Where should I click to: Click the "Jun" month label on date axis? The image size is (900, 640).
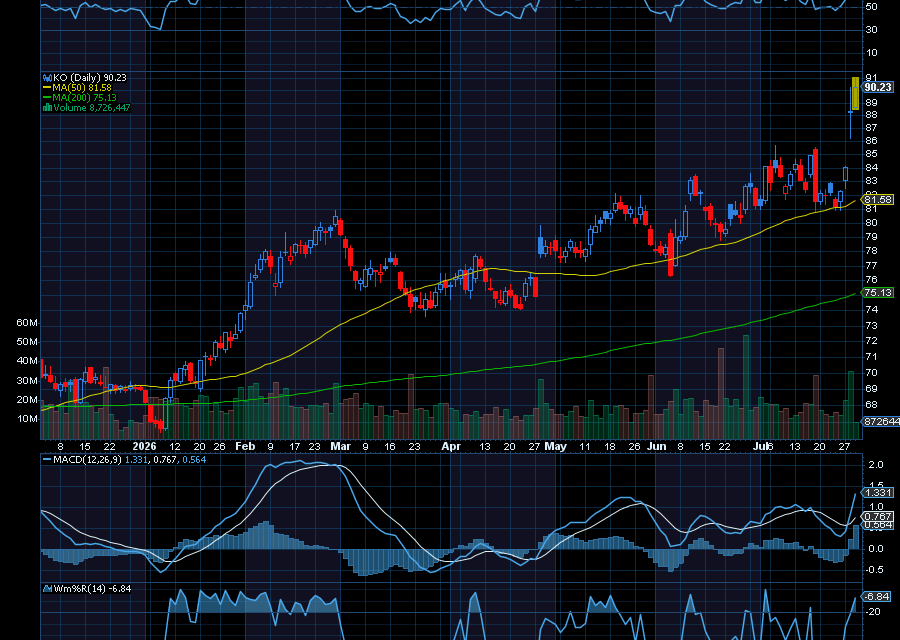pyautogui.click(x=657, y=446)
